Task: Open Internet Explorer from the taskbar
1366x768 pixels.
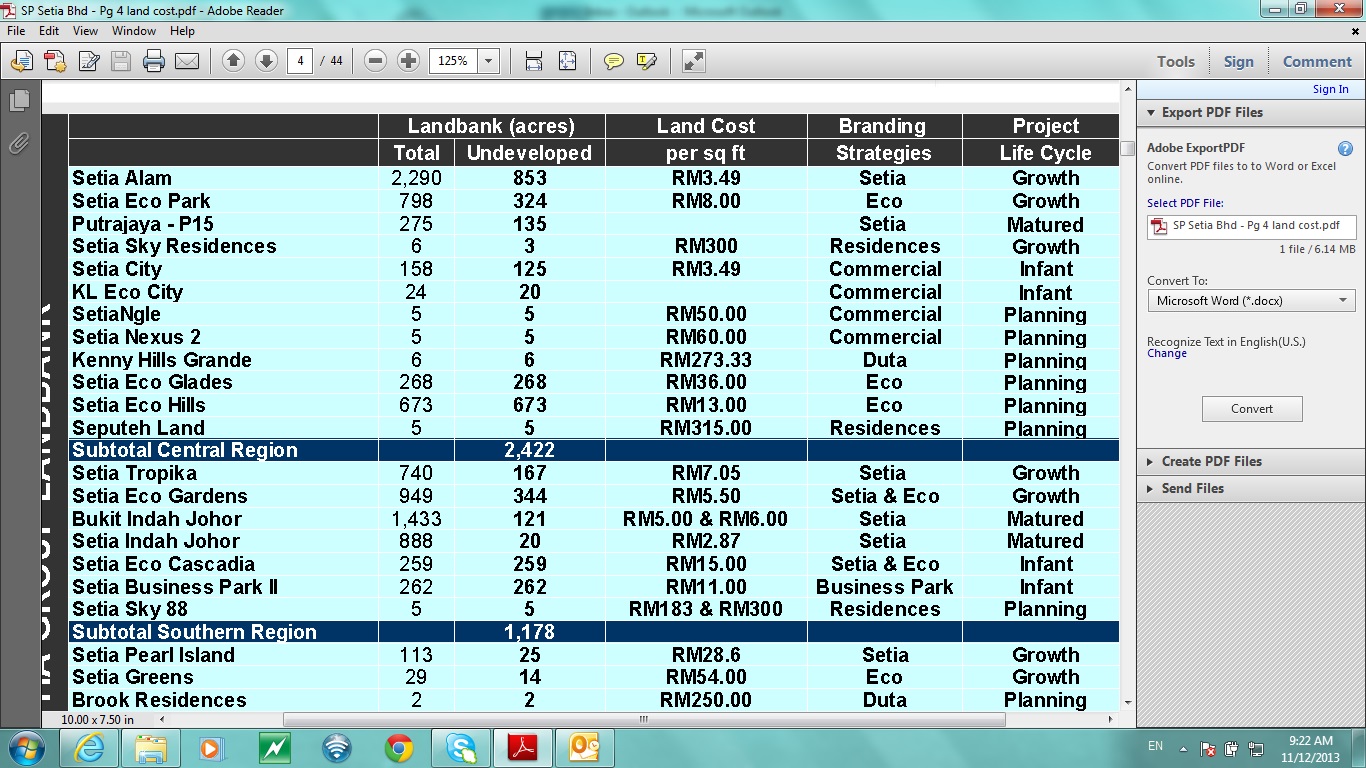Action: 88,748
